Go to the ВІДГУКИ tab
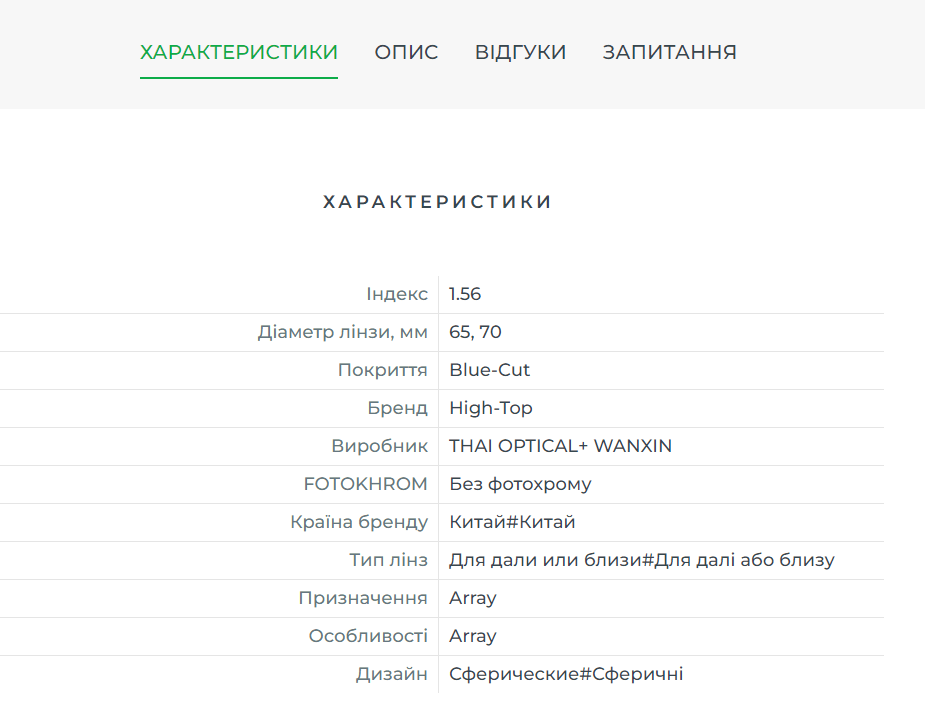Viewport: 925px width, 713px height. [520, 52]
